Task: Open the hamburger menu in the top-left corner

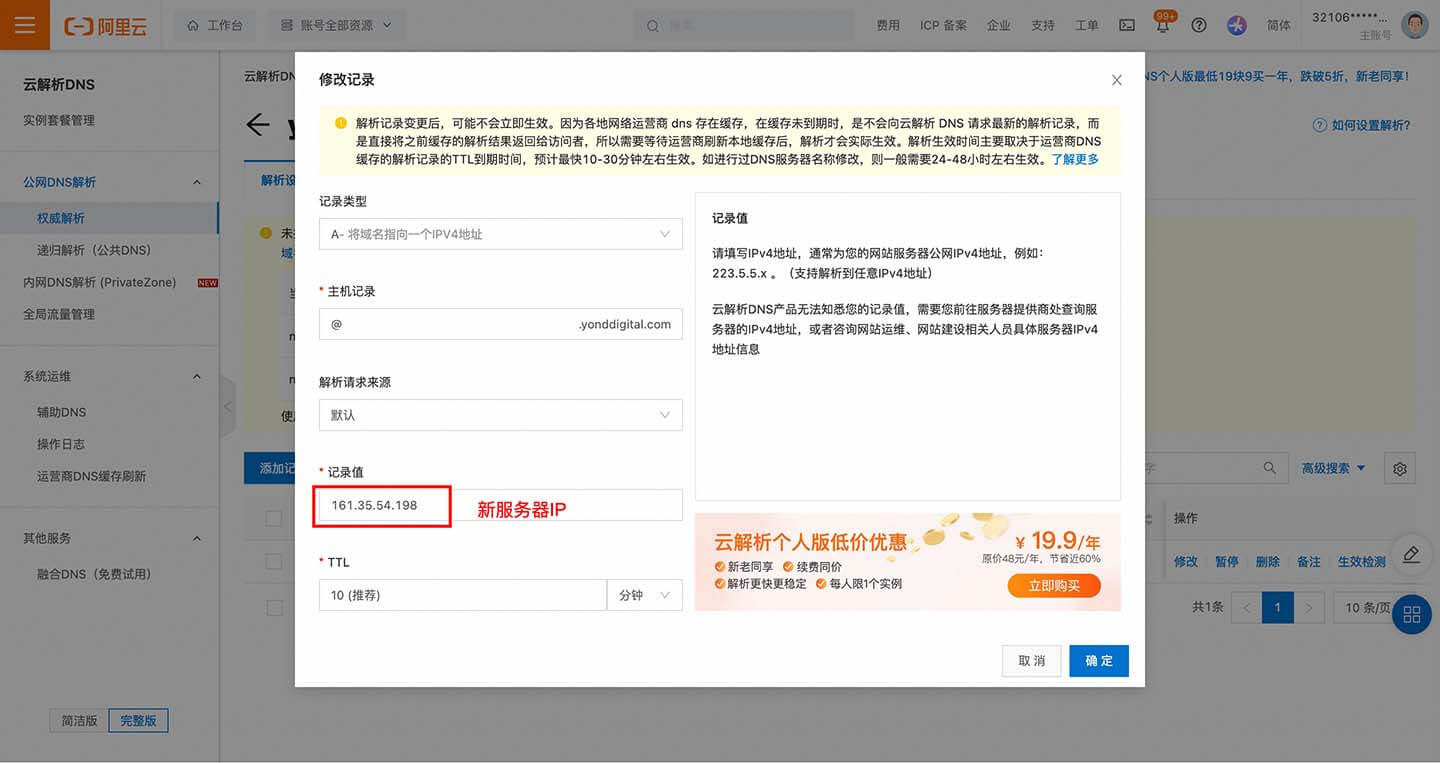Action: click(x=25, y=25)
